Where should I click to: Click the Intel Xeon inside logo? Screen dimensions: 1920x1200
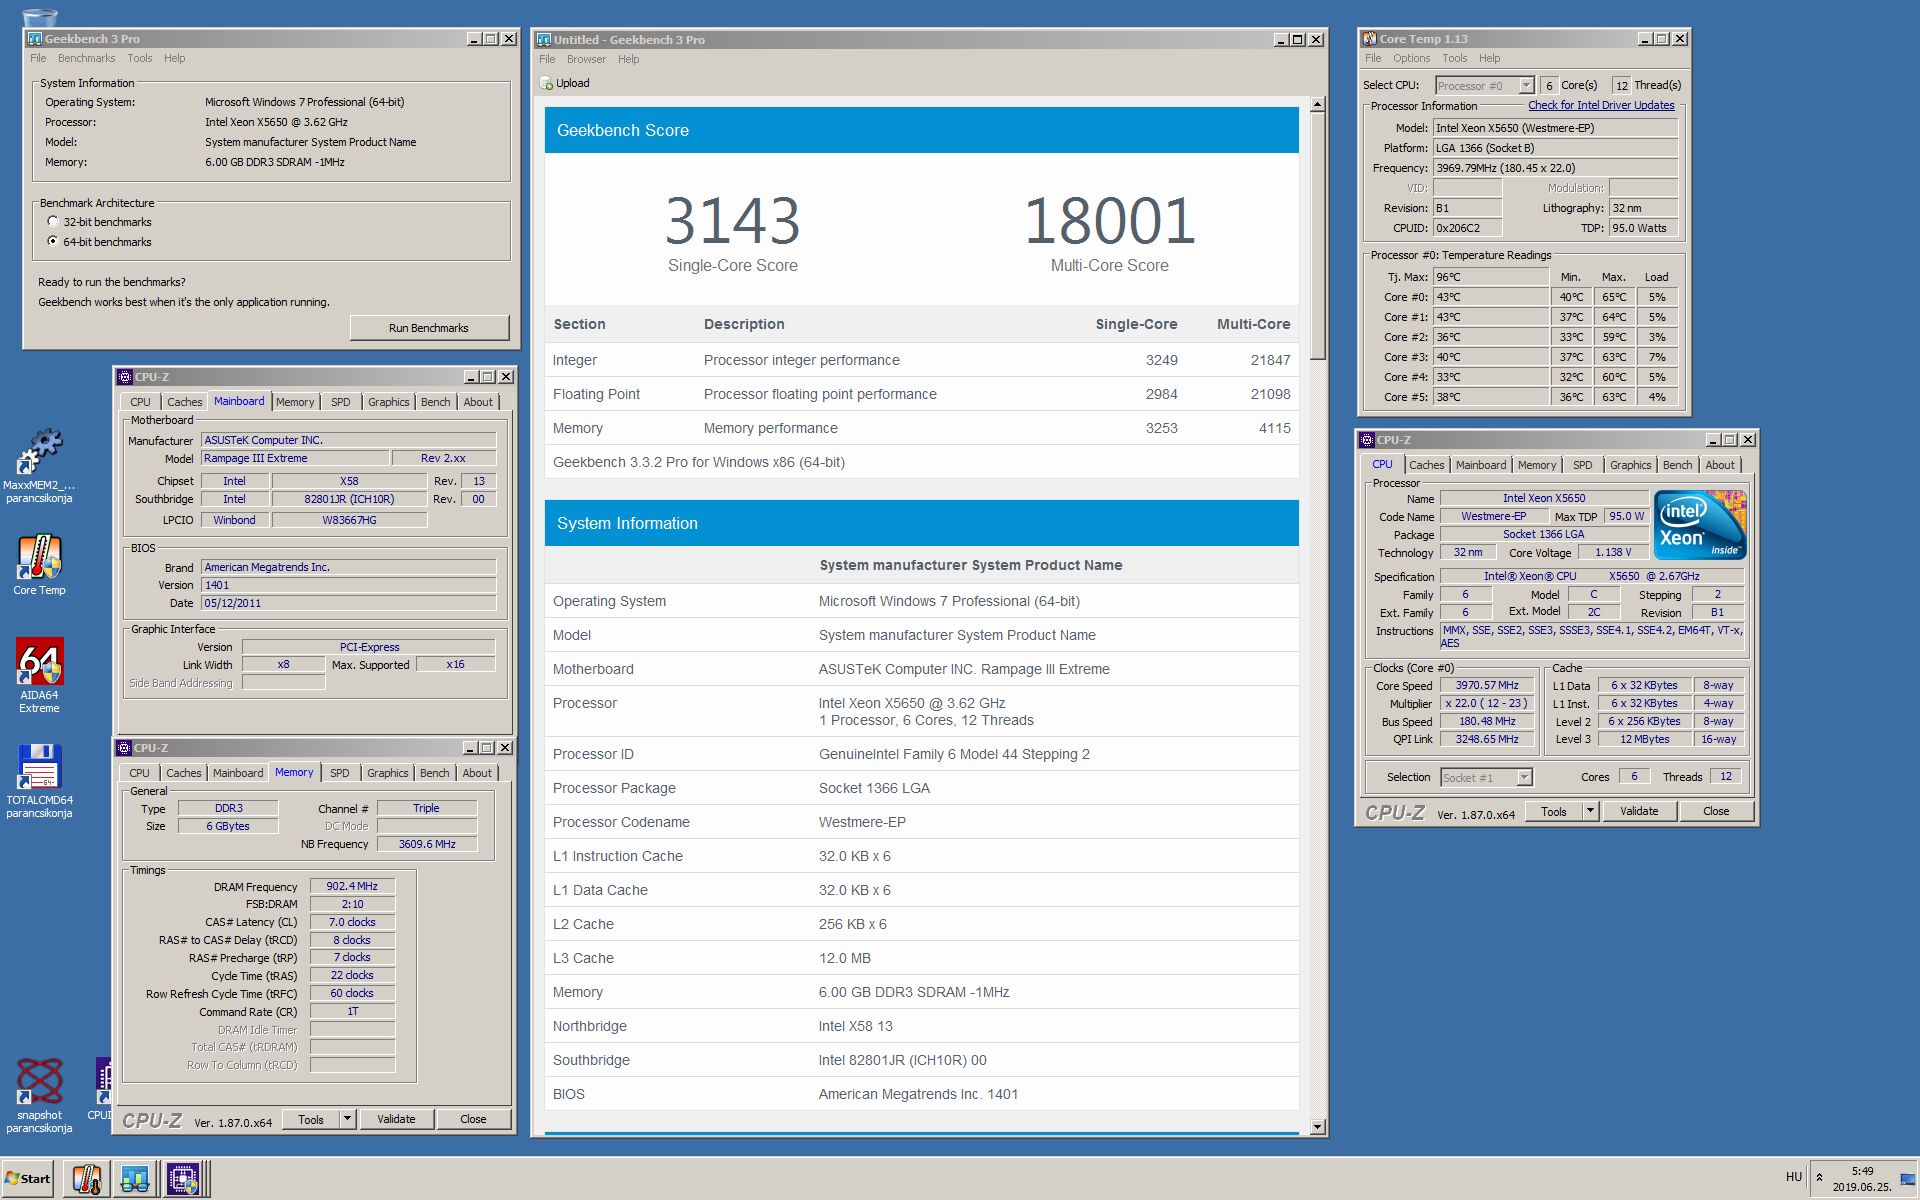(x=1699, y=524)
